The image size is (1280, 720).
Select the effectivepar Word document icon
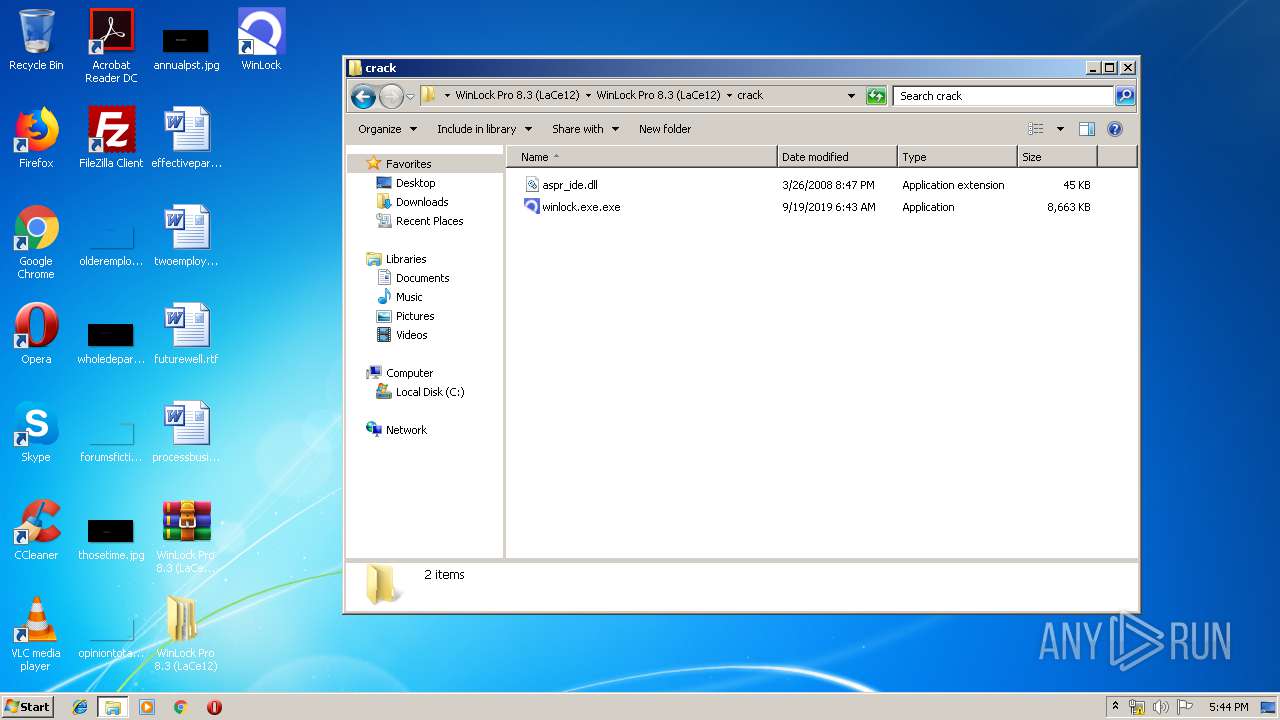click(x=186, y=138)
